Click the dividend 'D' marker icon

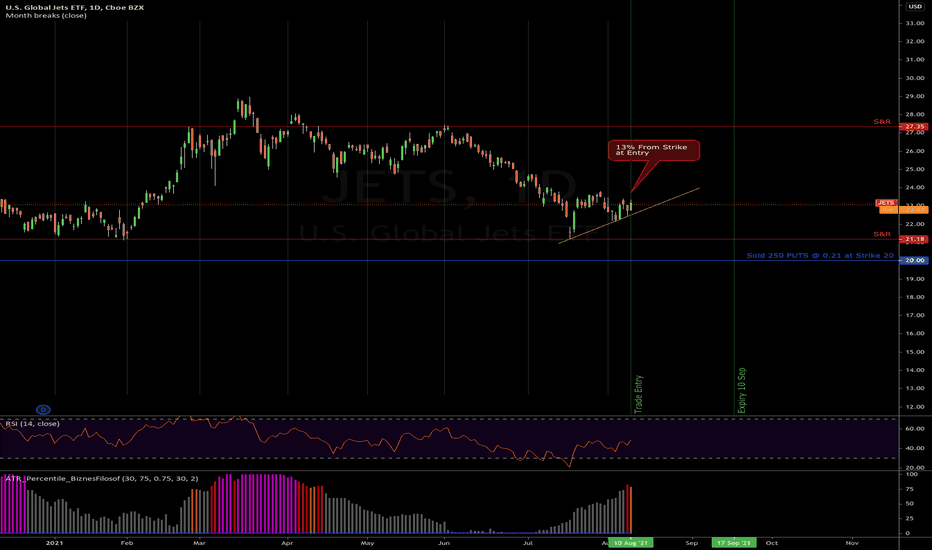click(43, 410)
